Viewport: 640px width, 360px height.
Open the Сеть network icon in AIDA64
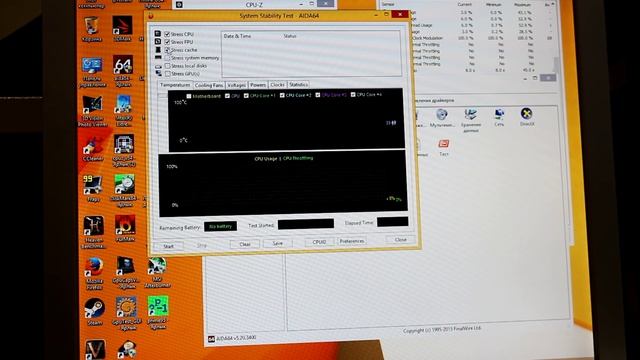pyautogui.click(x=499, y=117)
